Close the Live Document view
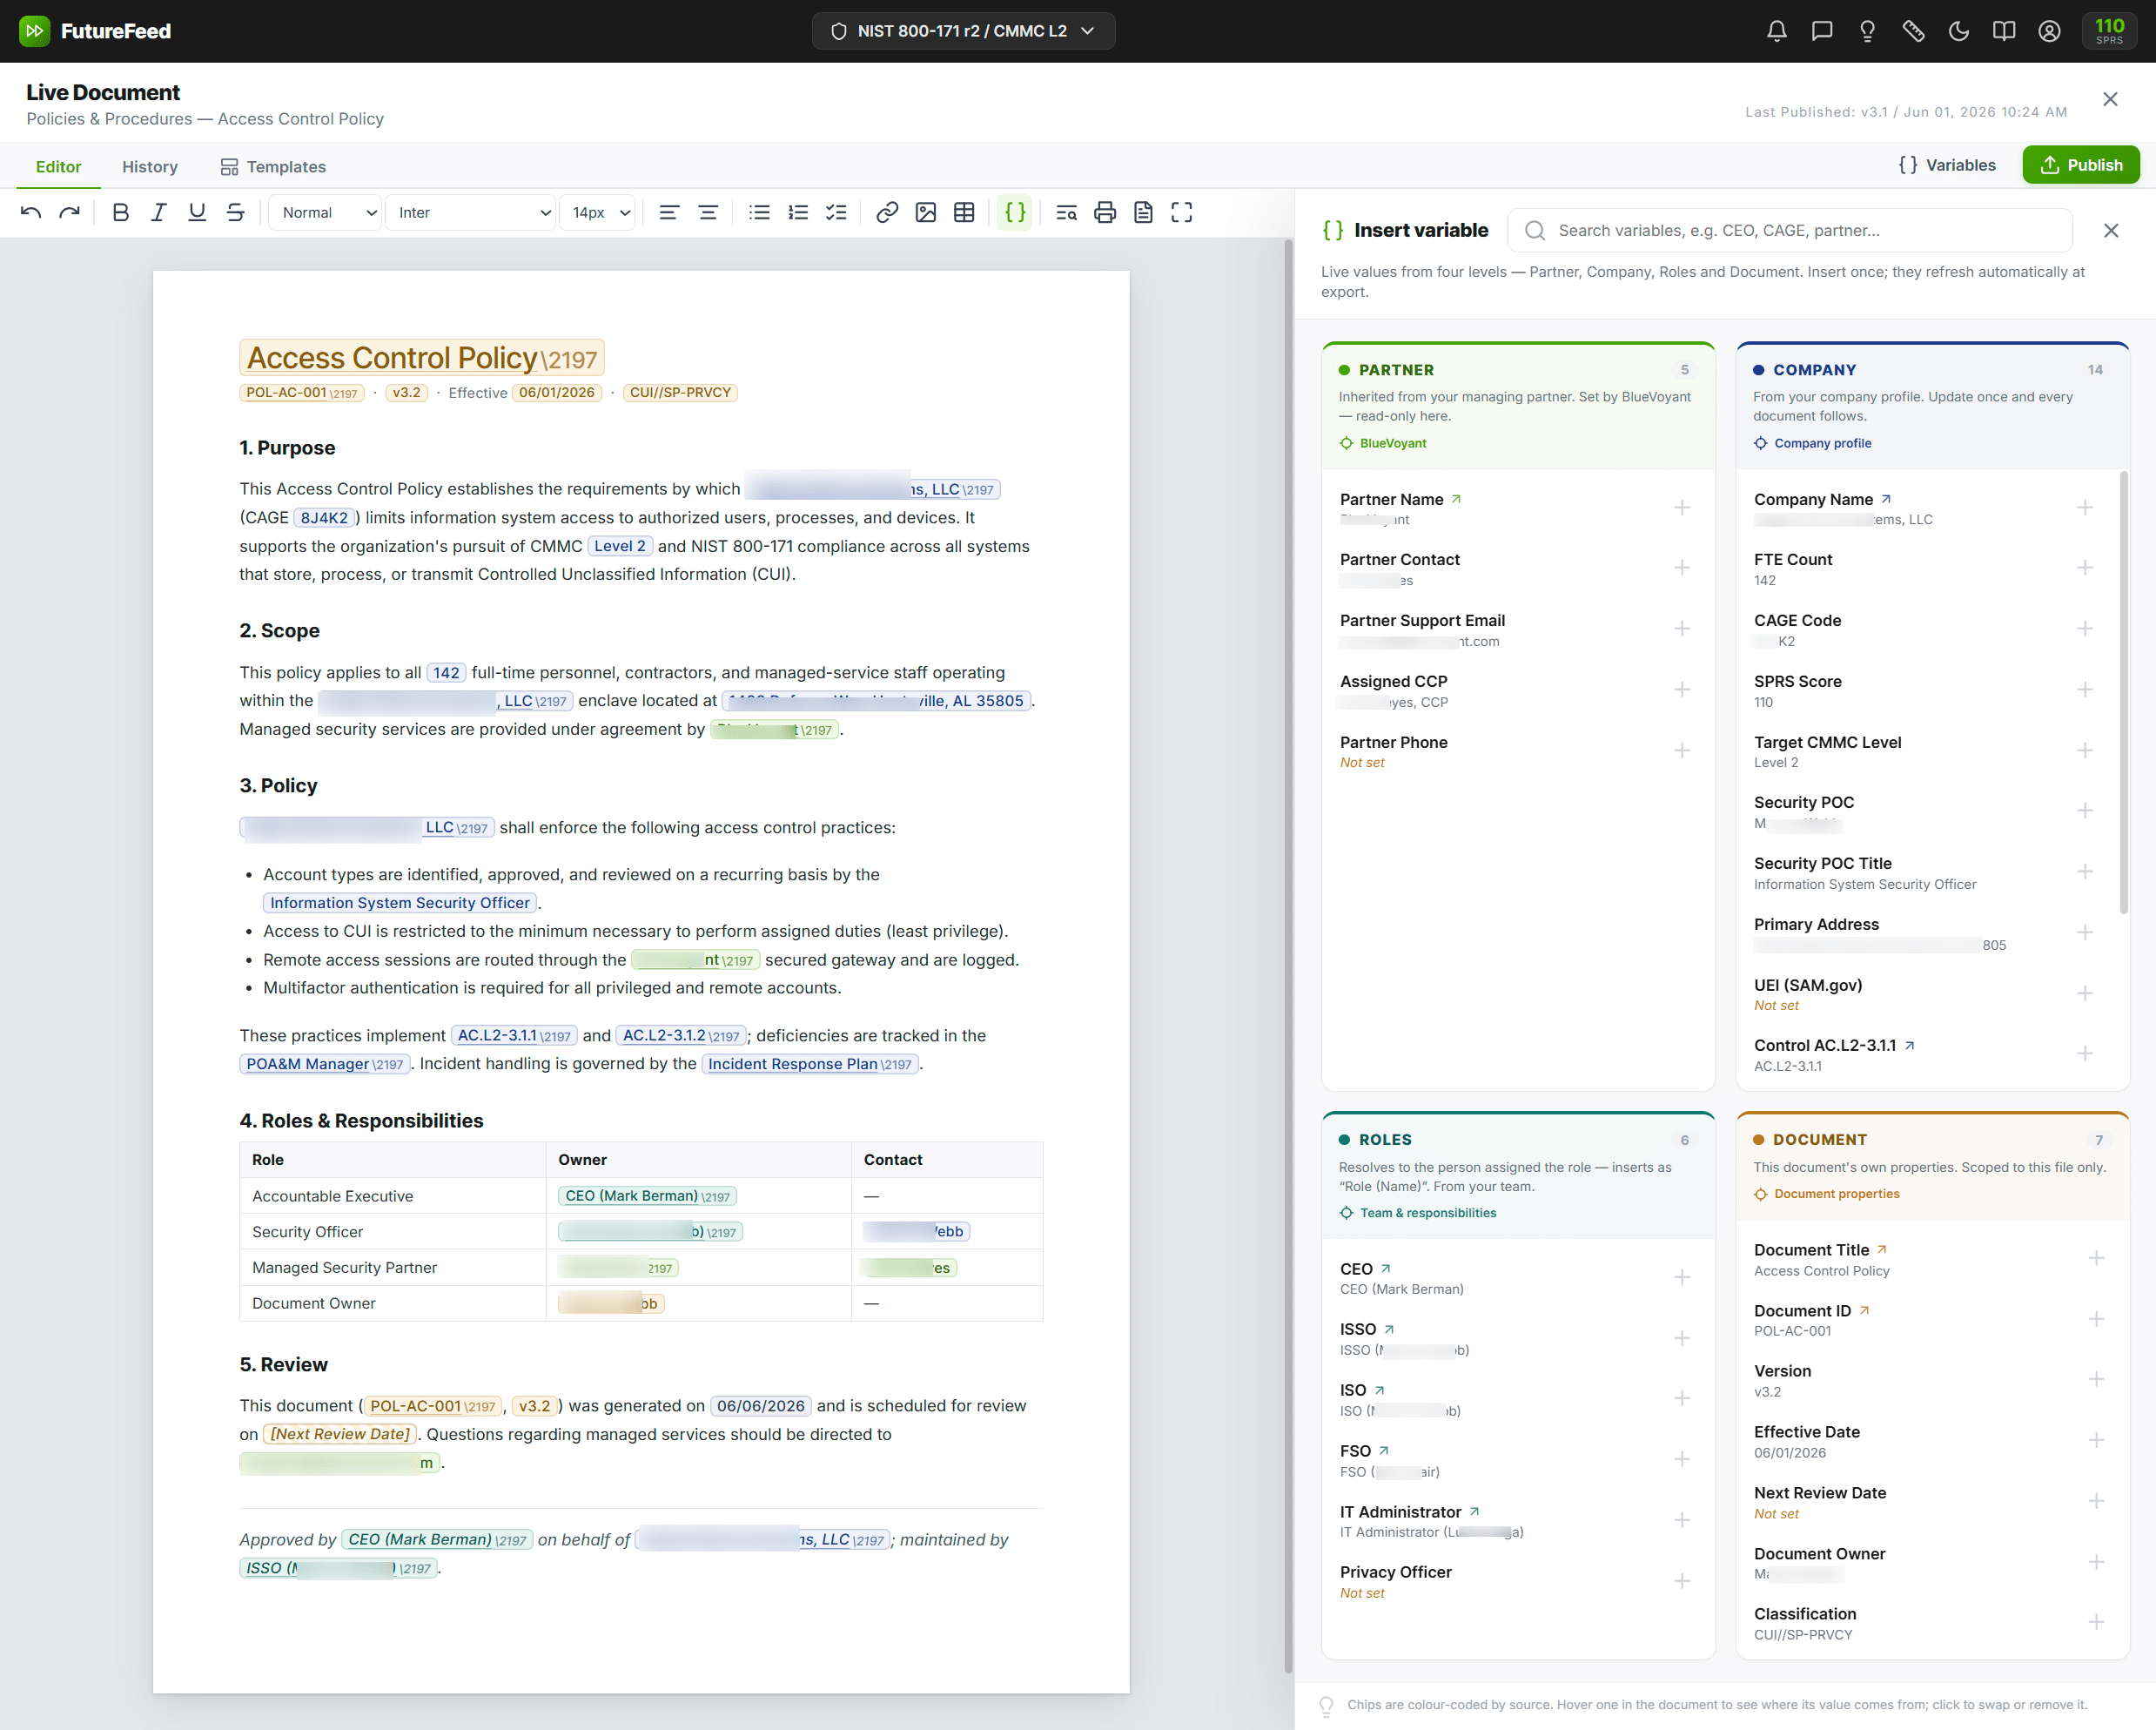2156x1730 pixels. [2110, 99]
